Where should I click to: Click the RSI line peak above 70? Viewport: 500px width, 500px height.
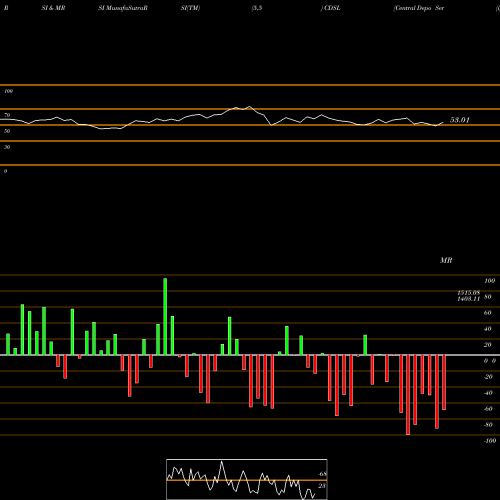pyautogui.click(x=250, y=107)
